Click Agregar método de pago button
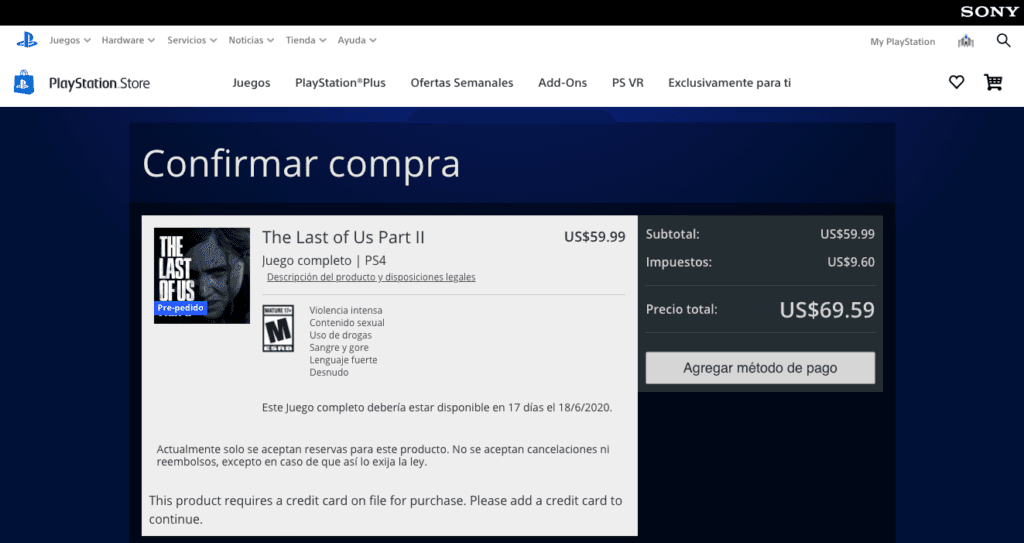The image size is (1024, 543). pyautogui.click(x=760, y=368)
